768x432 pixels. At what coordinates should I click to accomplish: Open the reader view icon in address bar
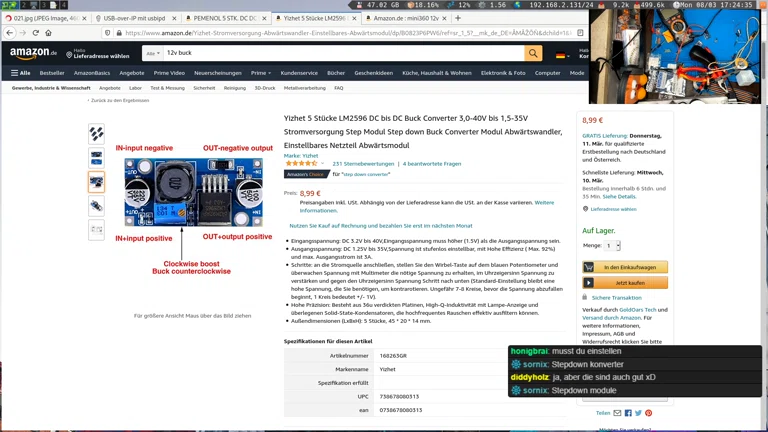pyautogui.click(x=580, y=33)
